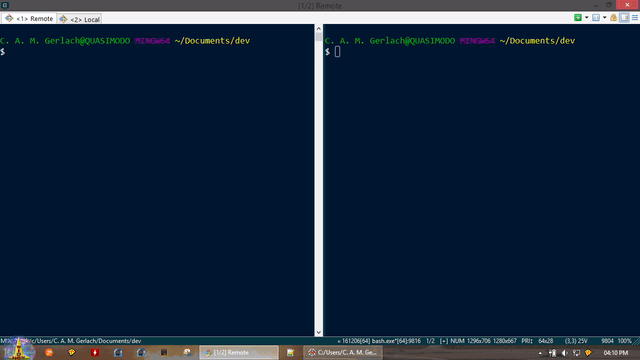
Task: Toggle the alternative mode pane icon
Action: click(624, 18)
